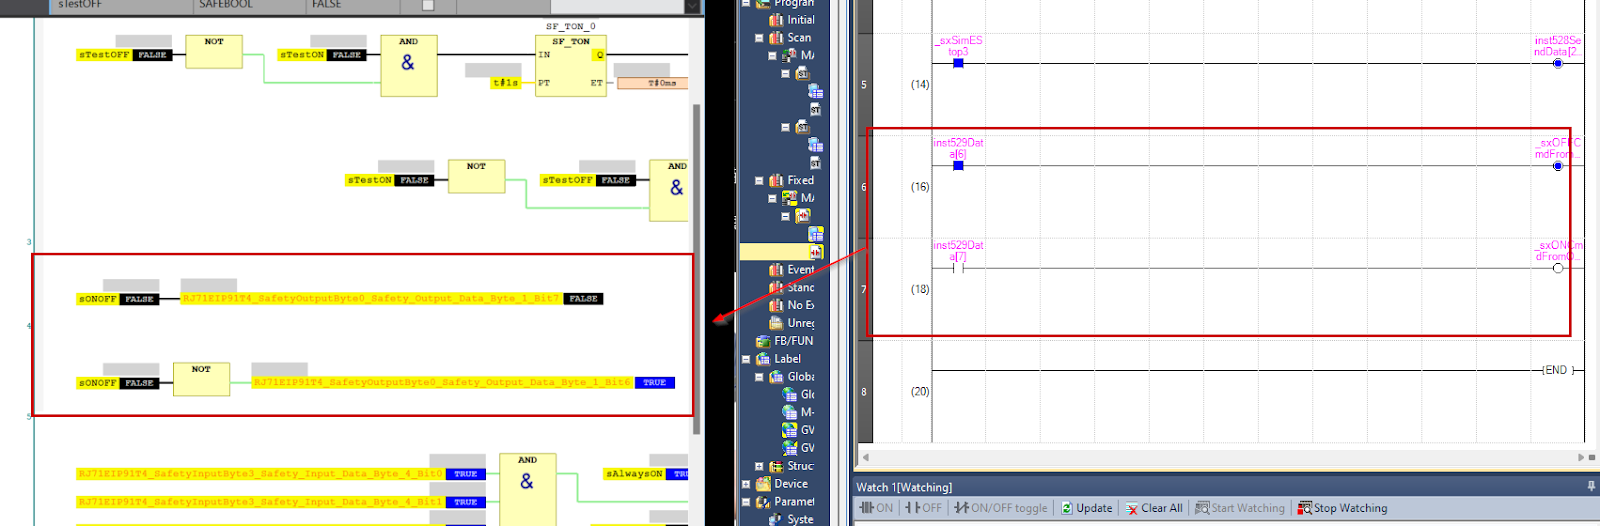The width and height of the screenshot is (1600, 526).
Task: Collapse the Parameter tree node
Action: tap(746, 502)
